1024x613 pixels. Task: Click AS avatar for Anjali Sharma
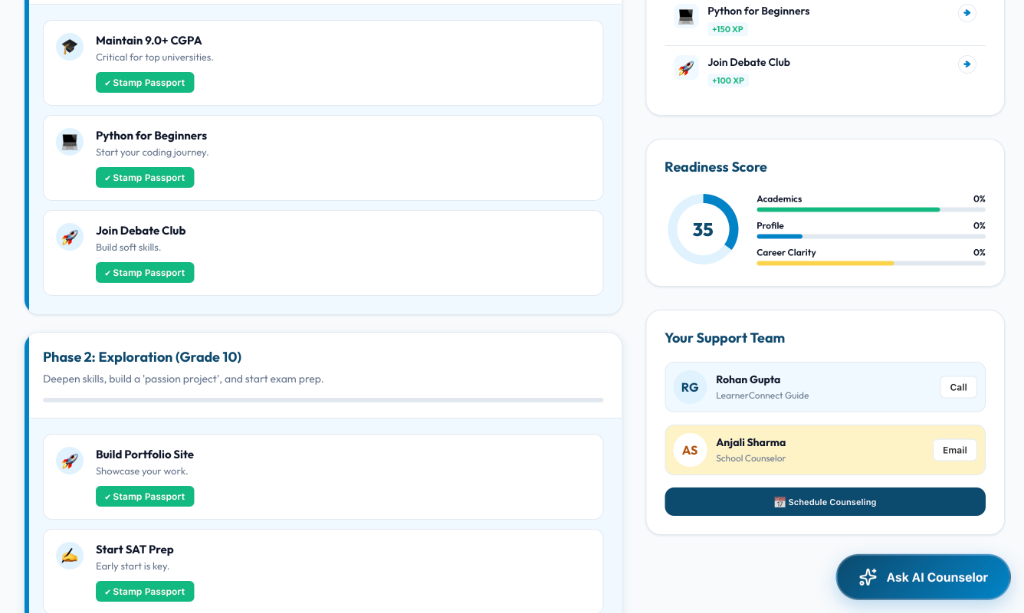click(x=690, y=450)
